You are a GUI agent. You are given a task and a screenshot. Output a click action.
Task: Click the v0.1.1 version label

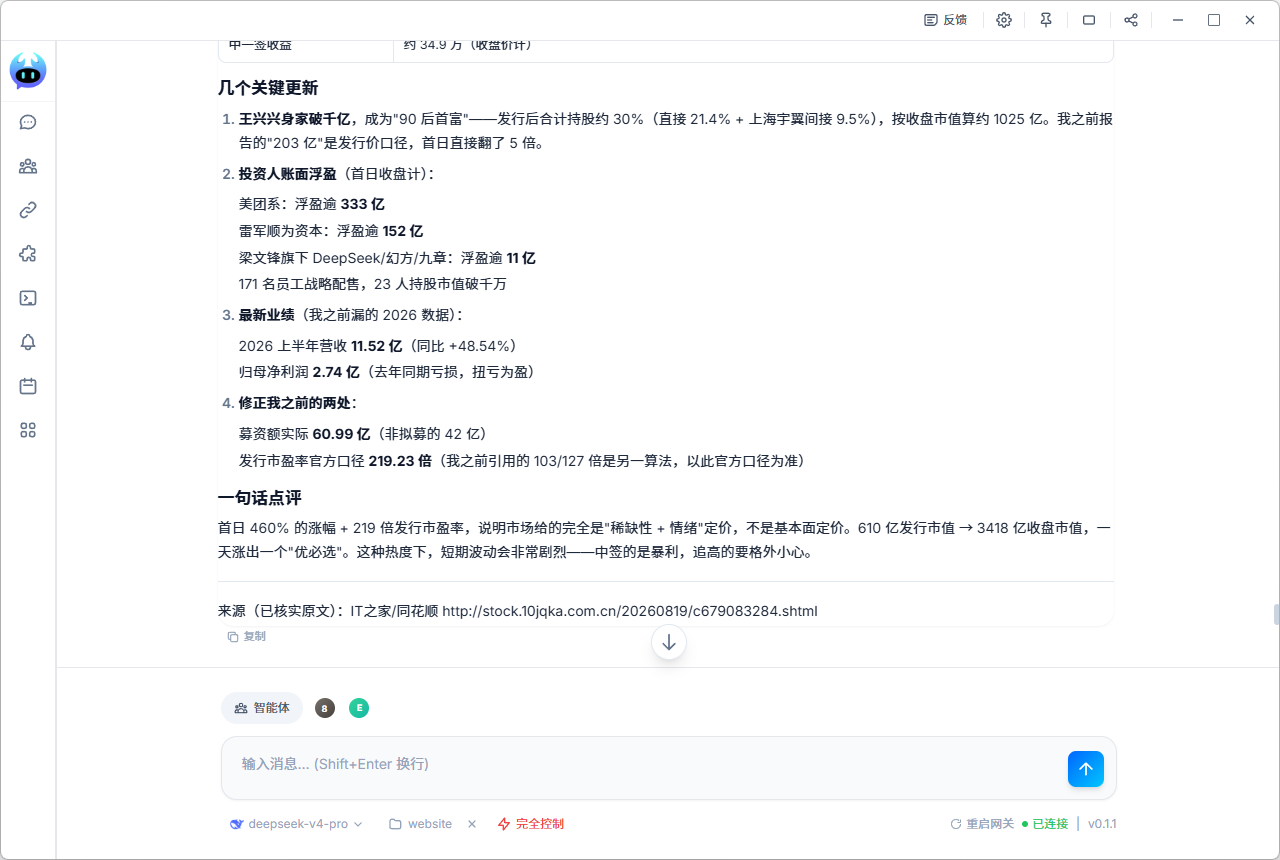click(x=1102, y=824)
